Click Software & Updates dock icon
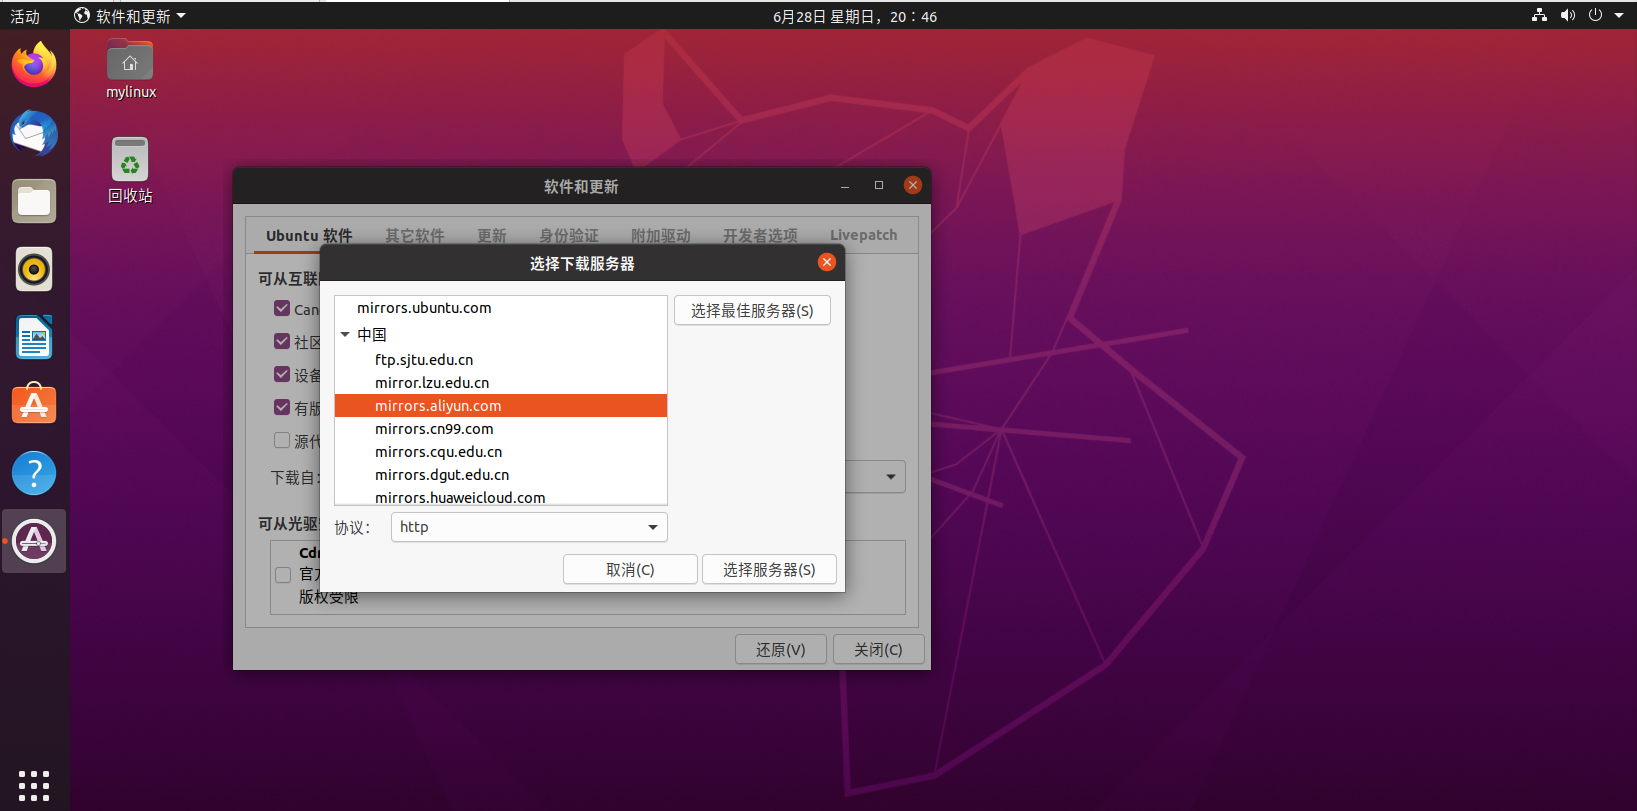Viewport: 1637px width, 811px height. tap(34, 541)
